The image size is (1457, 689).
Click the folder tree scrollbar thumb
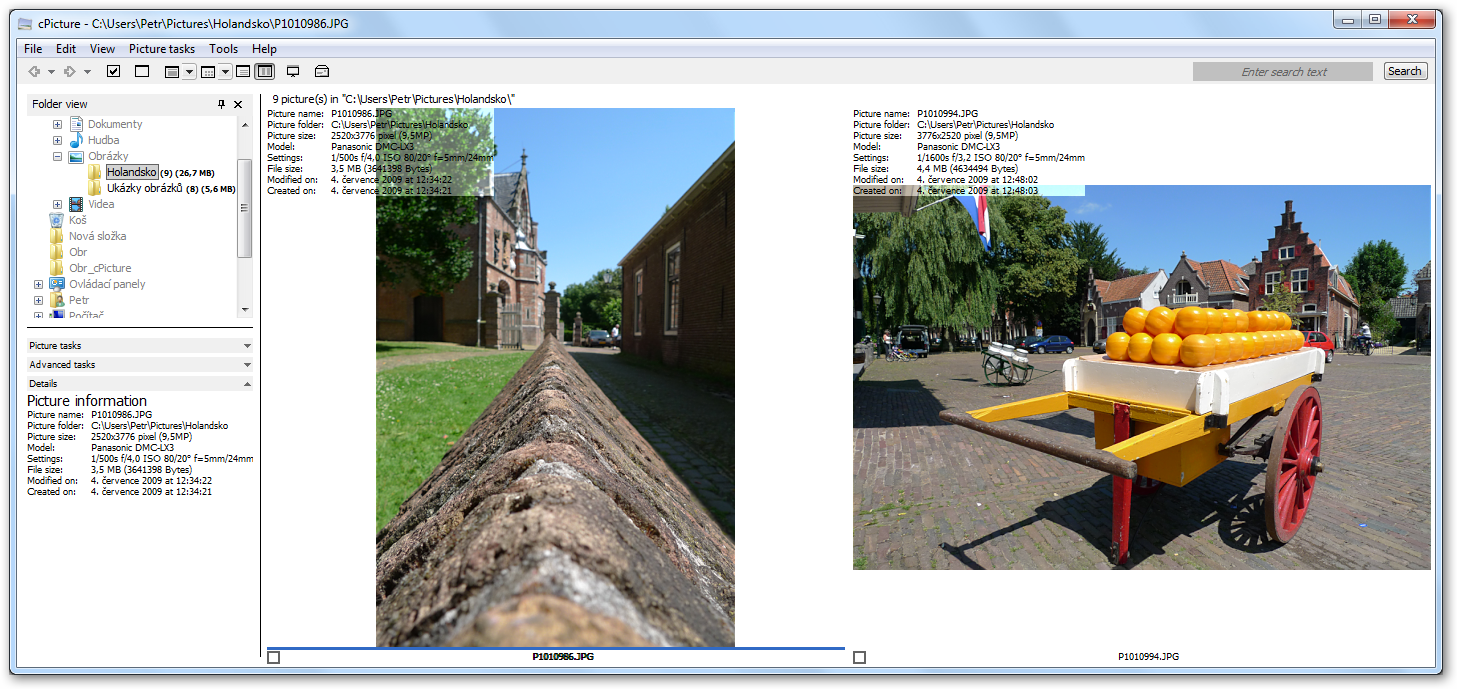244,208
